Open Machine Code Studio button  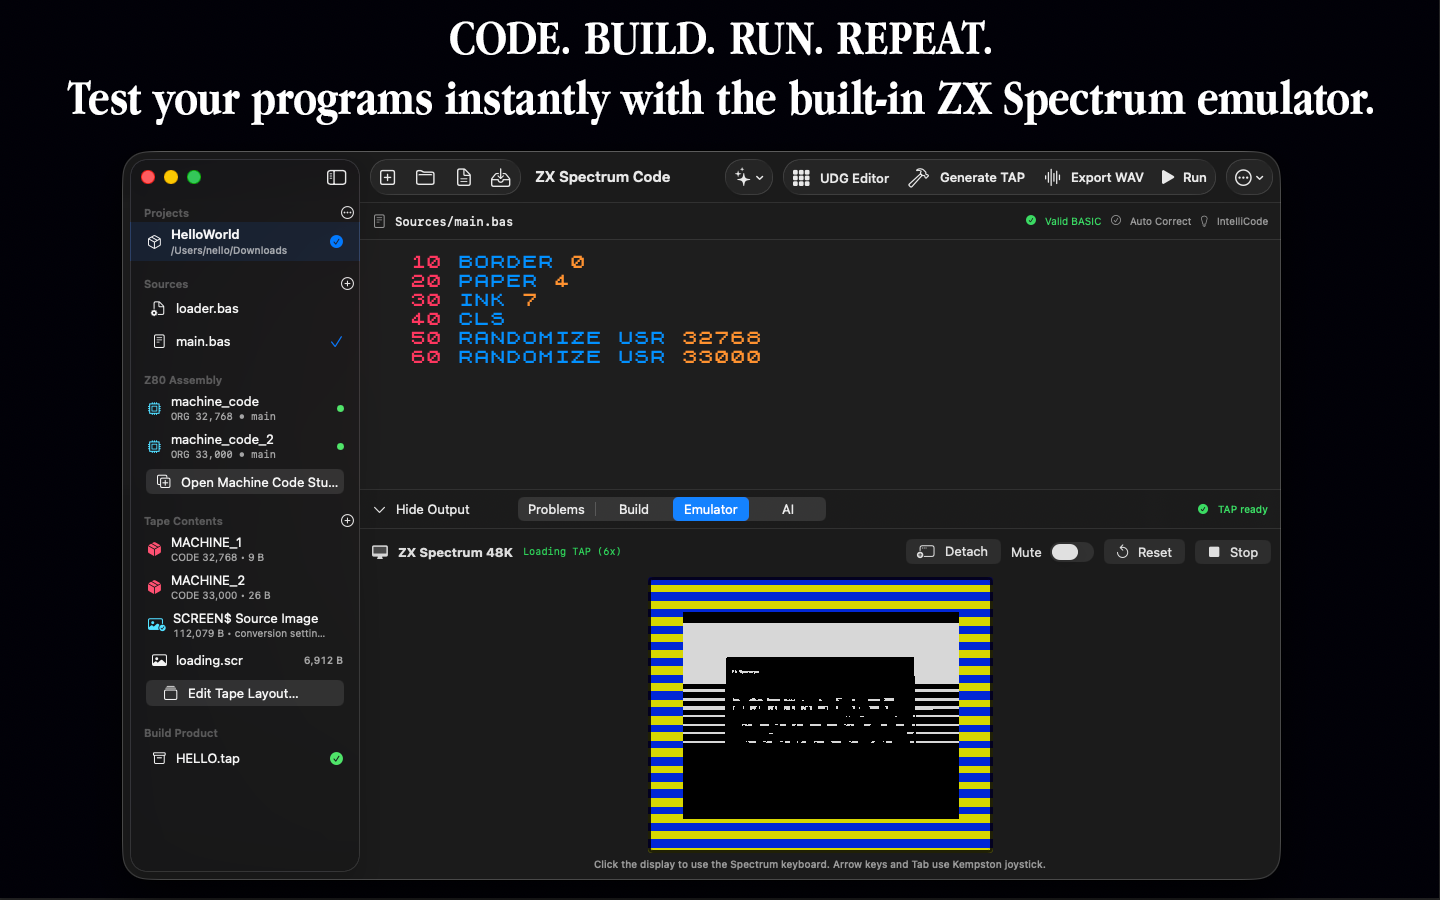point(245,482)
